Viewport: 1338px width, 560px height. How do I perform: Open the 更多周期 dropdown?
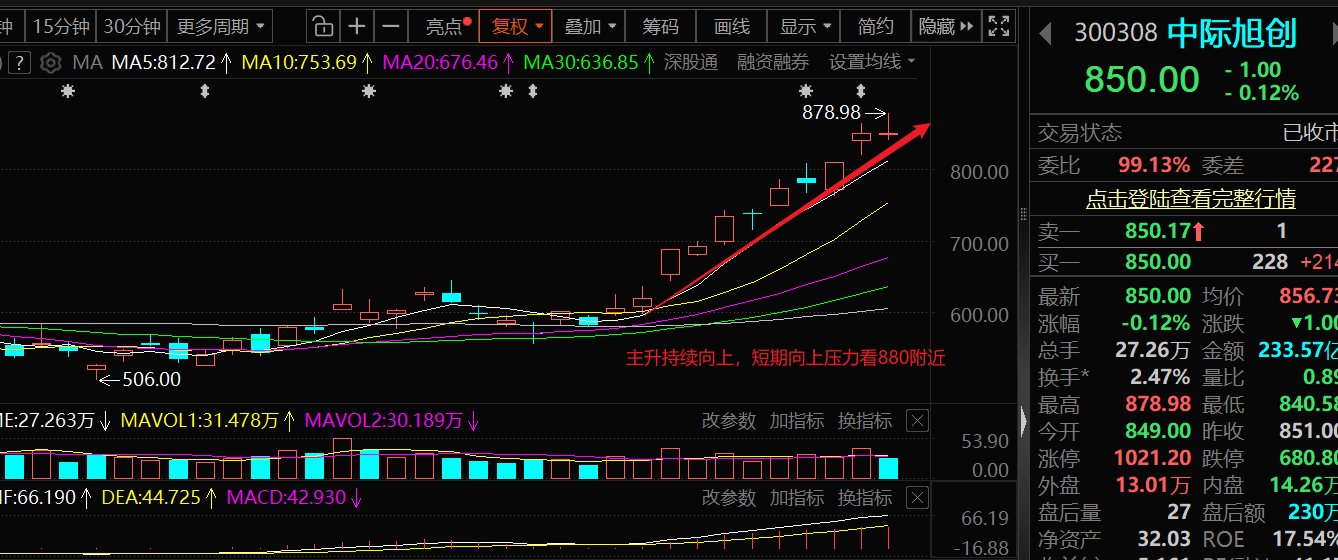221,26
